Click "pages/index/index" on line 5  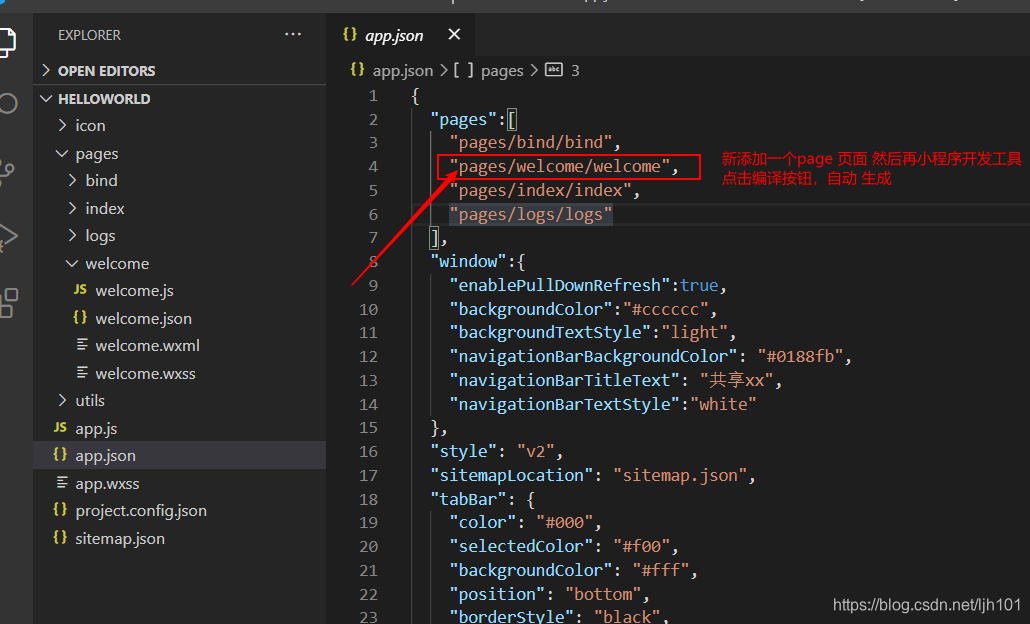541,190
